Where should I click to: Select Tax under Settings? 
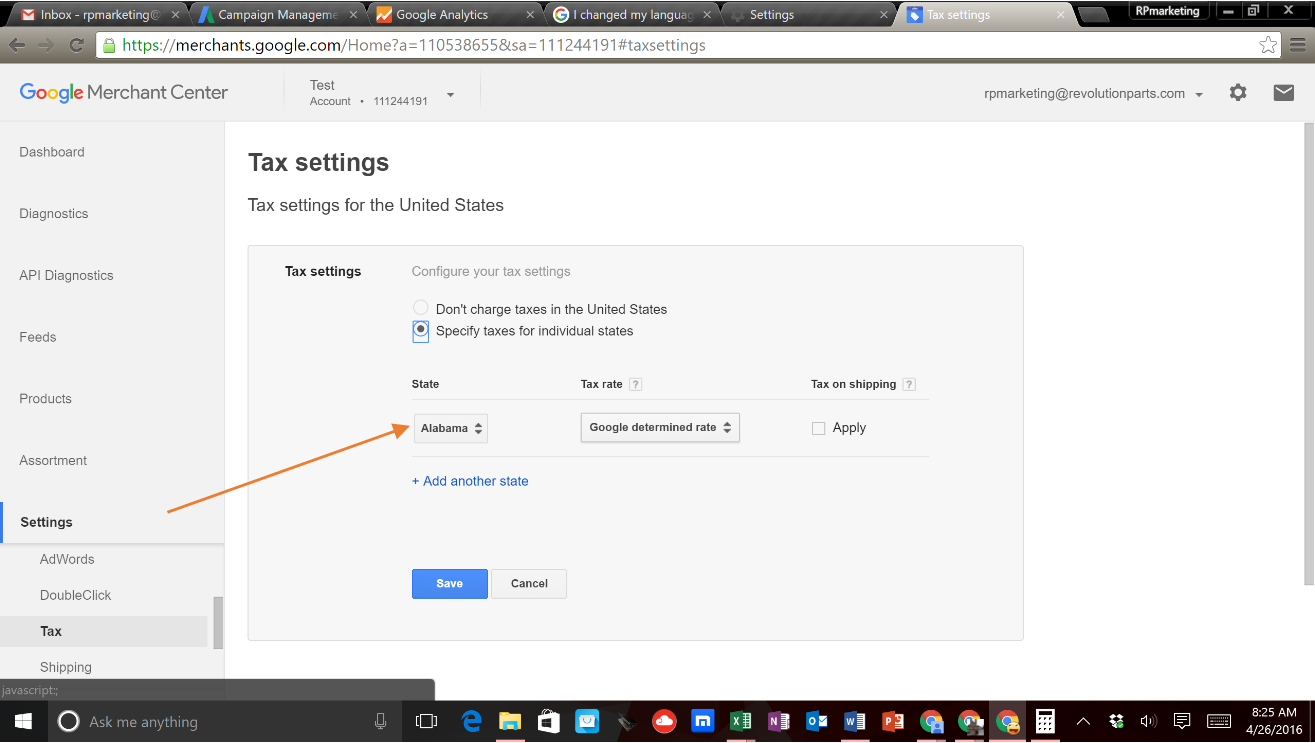51,631
